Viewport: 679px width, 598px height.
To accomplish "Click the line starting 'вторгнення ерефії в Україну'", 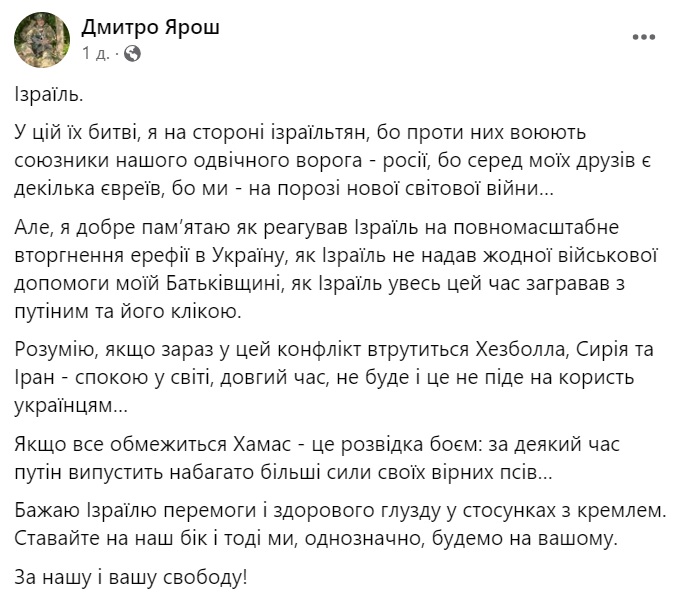I will (x=336, y=255).
